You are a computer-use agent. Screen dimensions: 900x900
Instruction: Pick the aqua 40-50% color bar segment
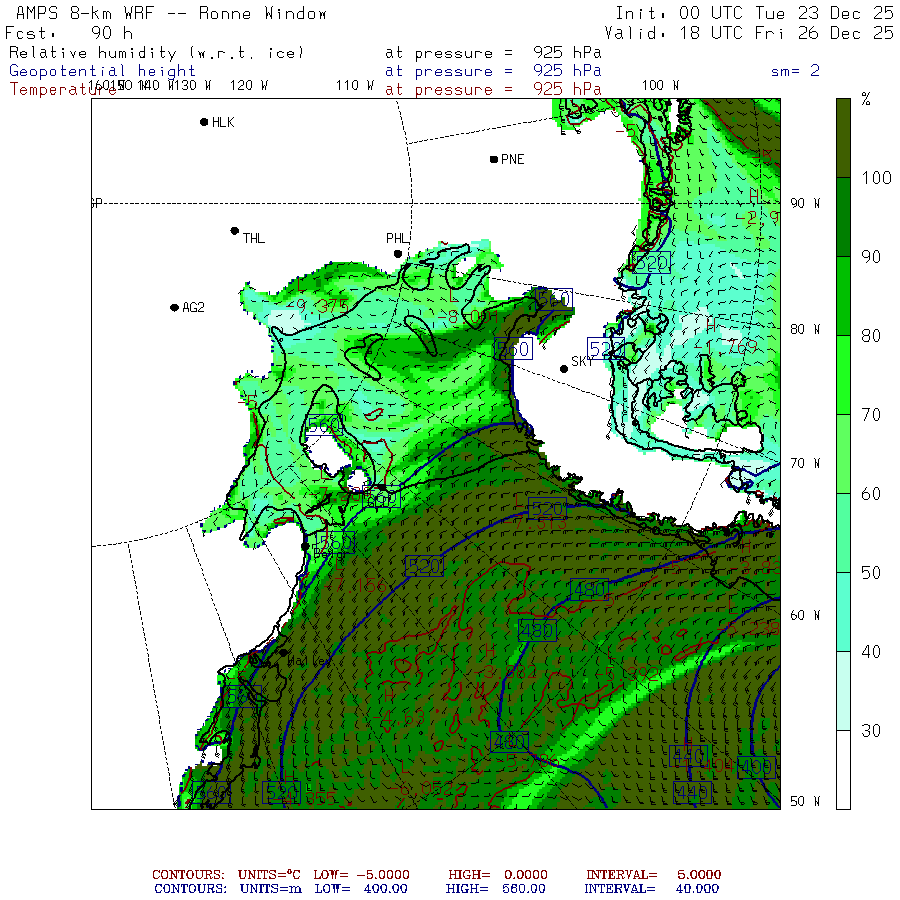[843, 612]
